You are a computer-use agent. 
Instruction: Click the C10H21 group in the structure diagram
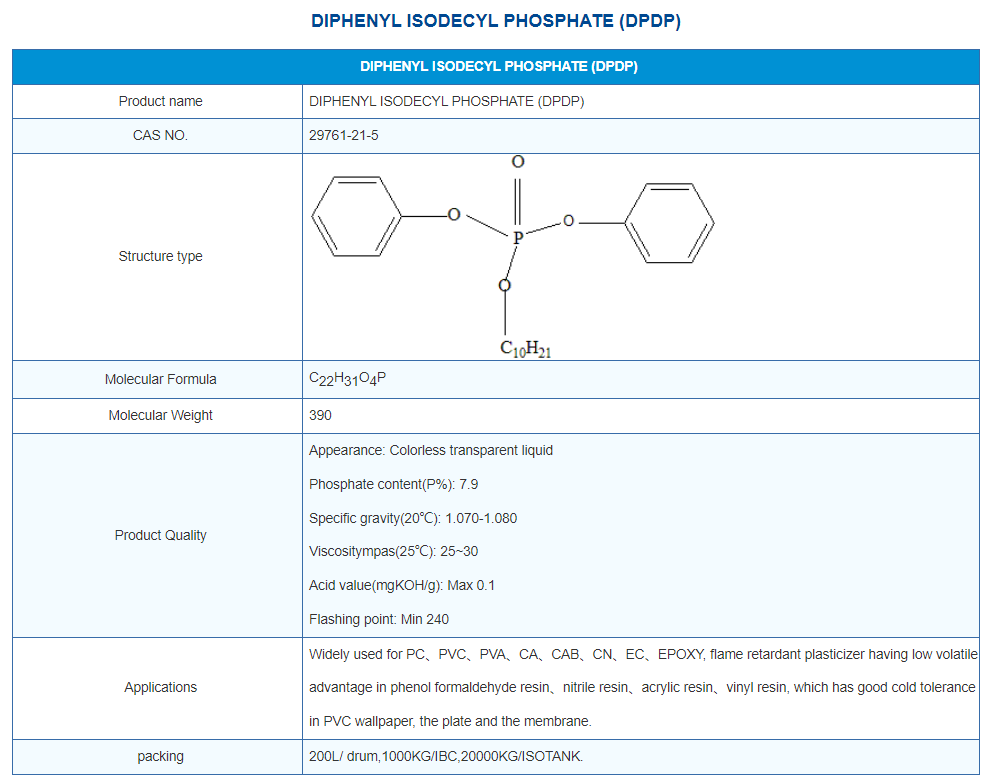pyautogui.click(x=525, y=348)
